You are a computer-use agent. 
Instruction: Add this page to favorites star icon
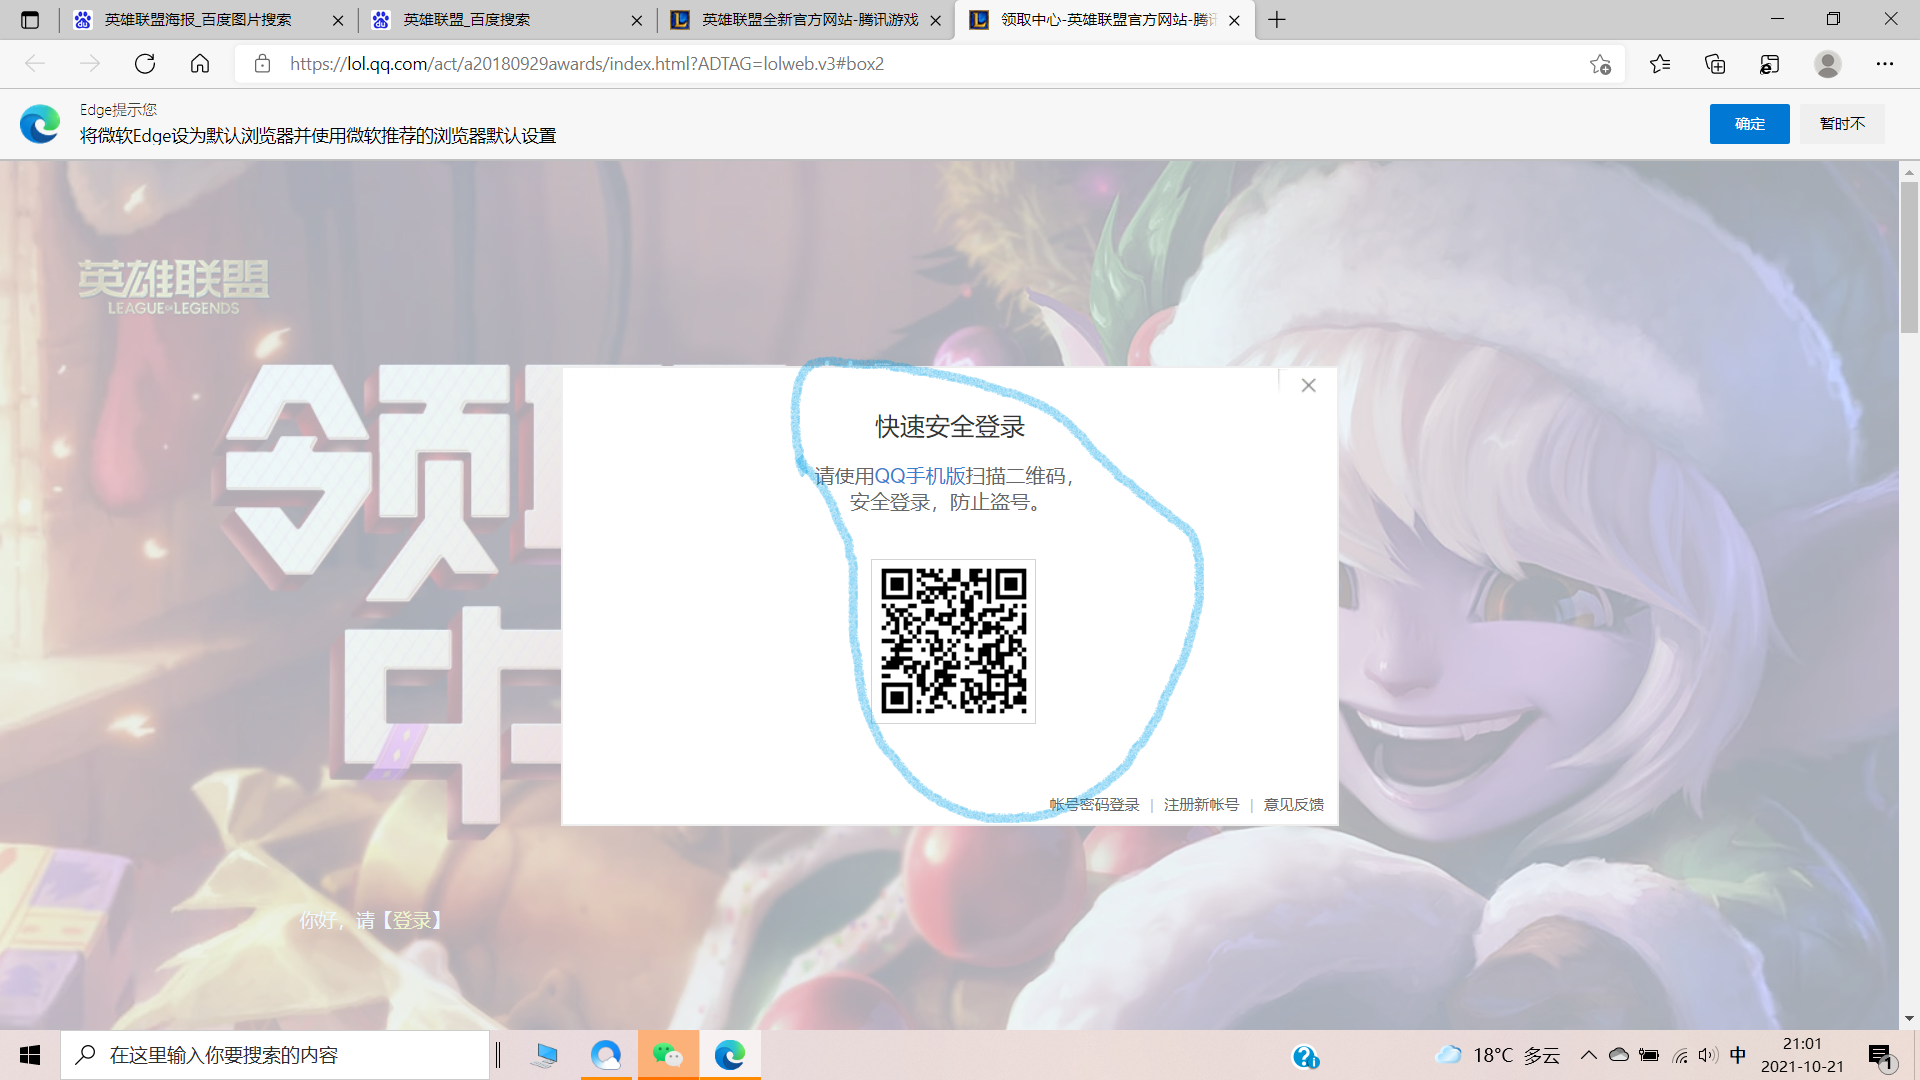(x=1600, y=64)
